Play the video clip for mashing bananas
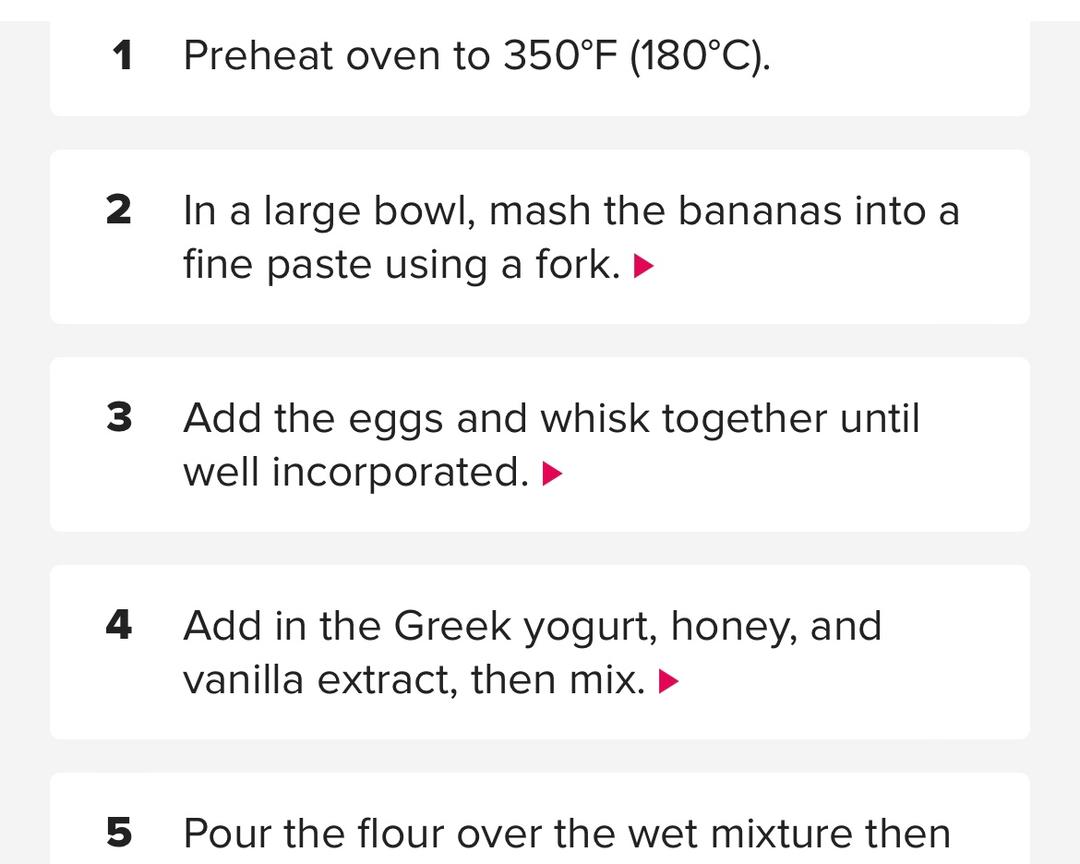Screen dimensions: 1080x864 (x=645, y=266)
